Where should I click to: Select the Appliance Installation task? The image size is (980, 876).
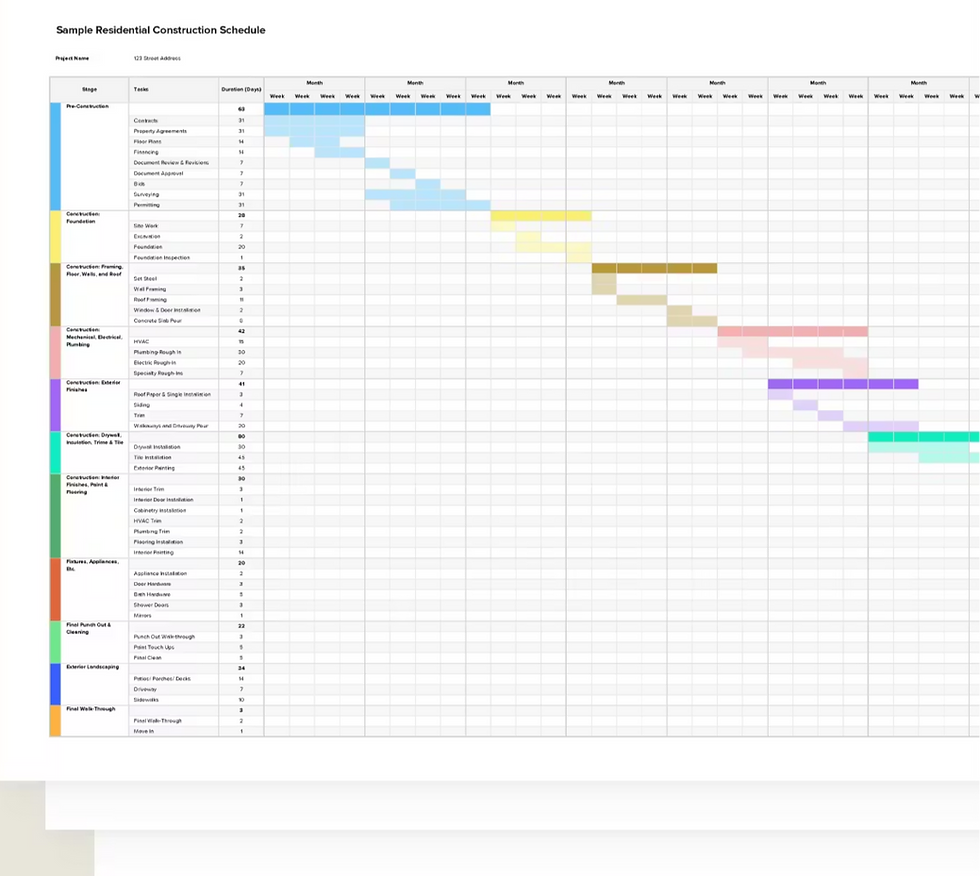pyautogui.click(x=160, y=574)
